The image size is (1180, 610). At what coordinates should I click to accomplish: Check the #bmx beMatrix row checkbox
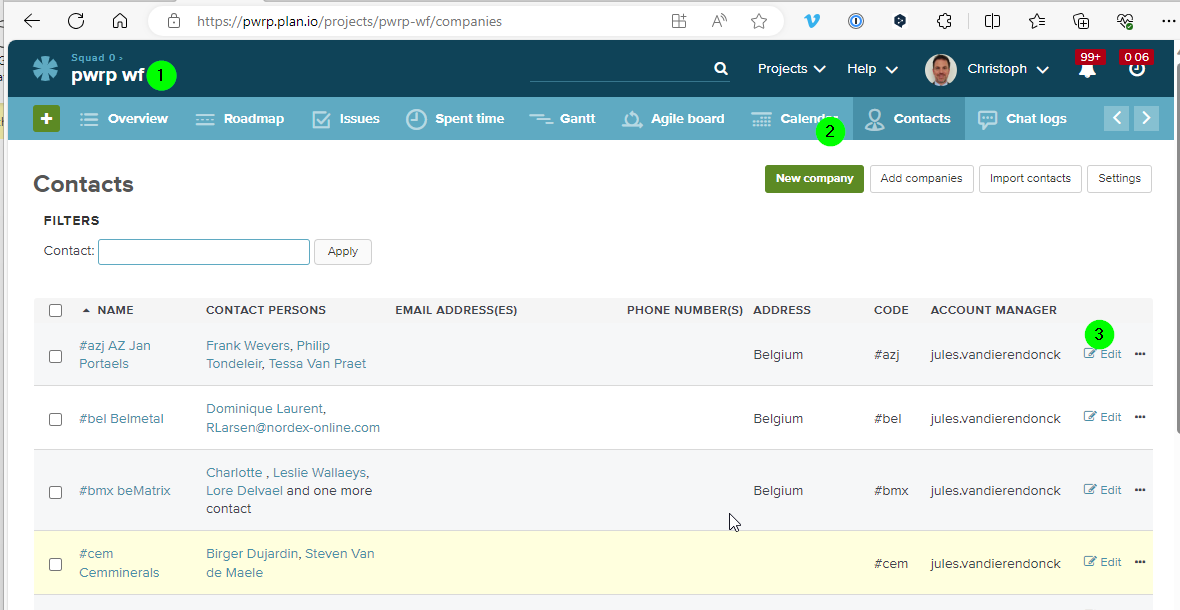(x=56, y=492)
